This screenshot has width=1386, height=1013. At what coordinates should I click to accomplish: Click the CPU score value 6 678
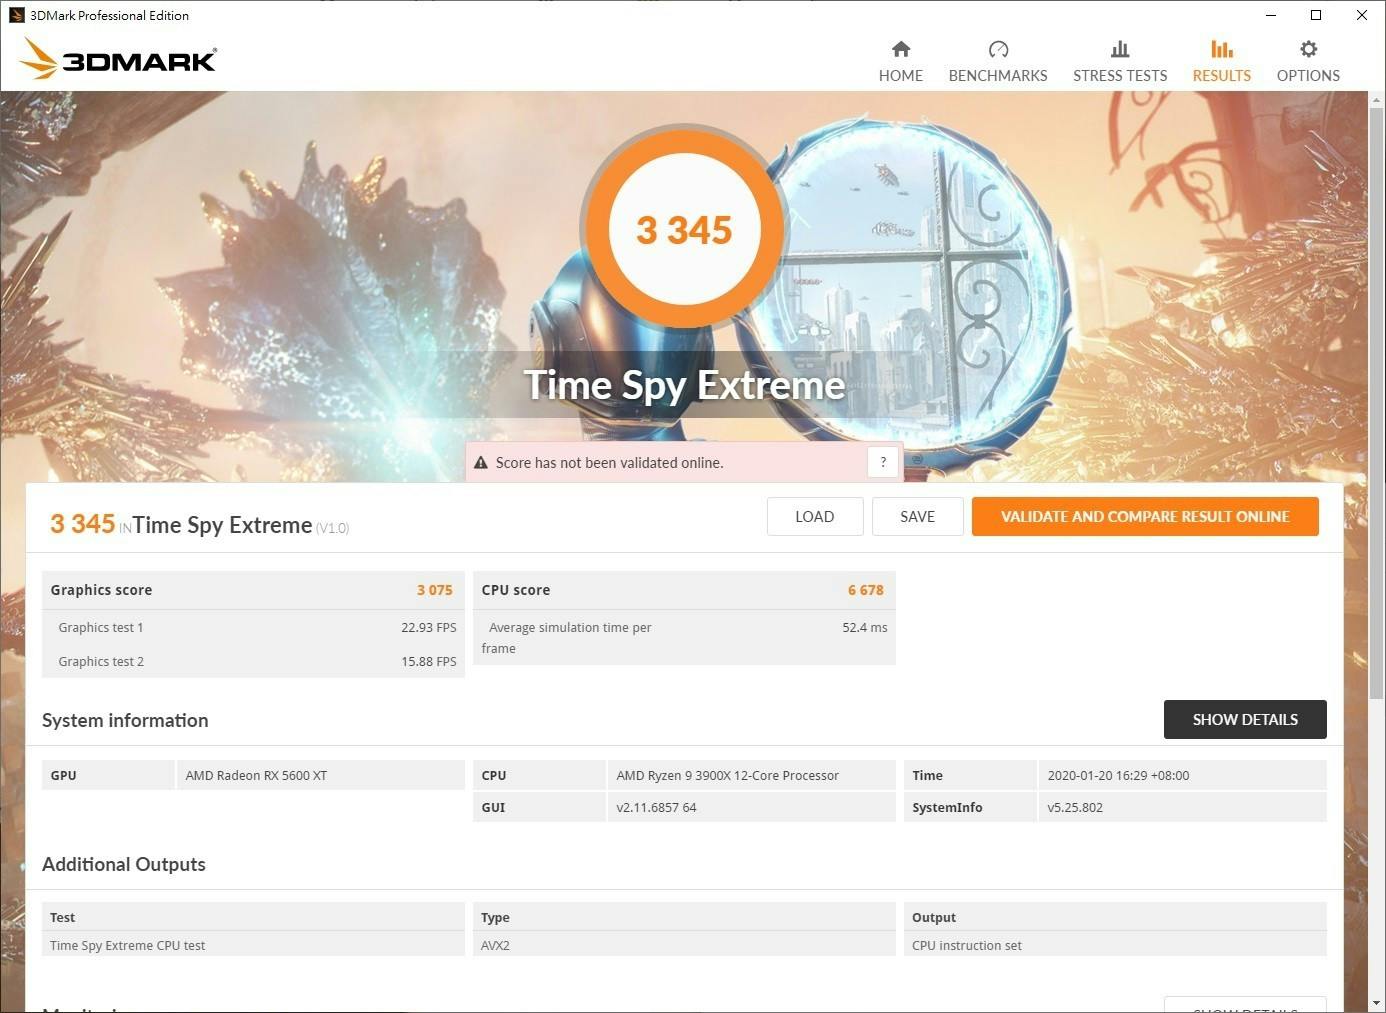coord(866,590)
